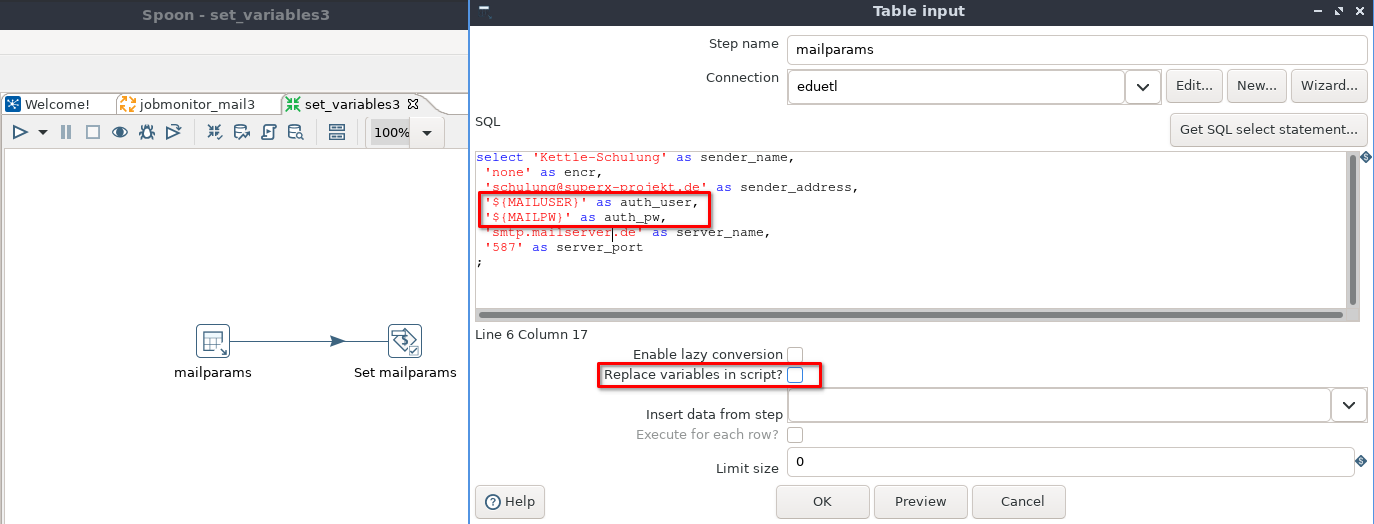This screenshot has height=524, width=1374.
Task: Select the Set mailparams step icon
Action: (x=404, y=341)
